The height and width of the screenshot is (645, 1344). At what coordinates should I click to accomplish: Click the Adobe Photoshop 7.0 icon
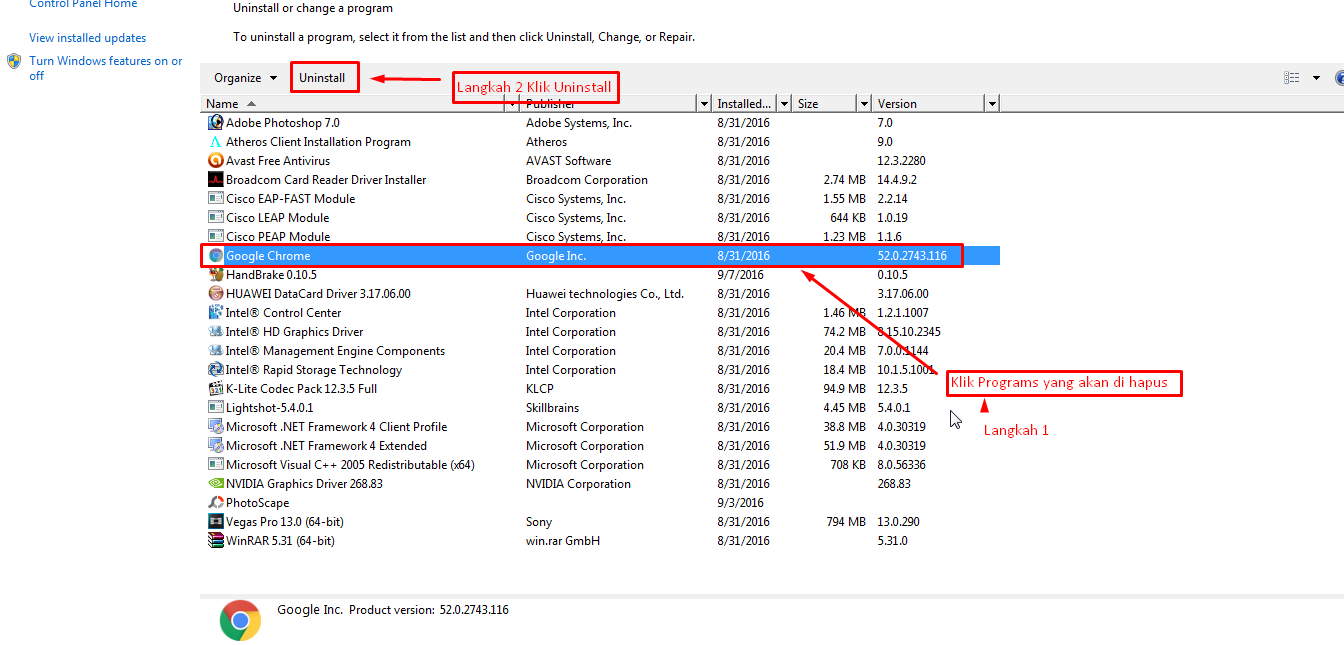(215, 123)
